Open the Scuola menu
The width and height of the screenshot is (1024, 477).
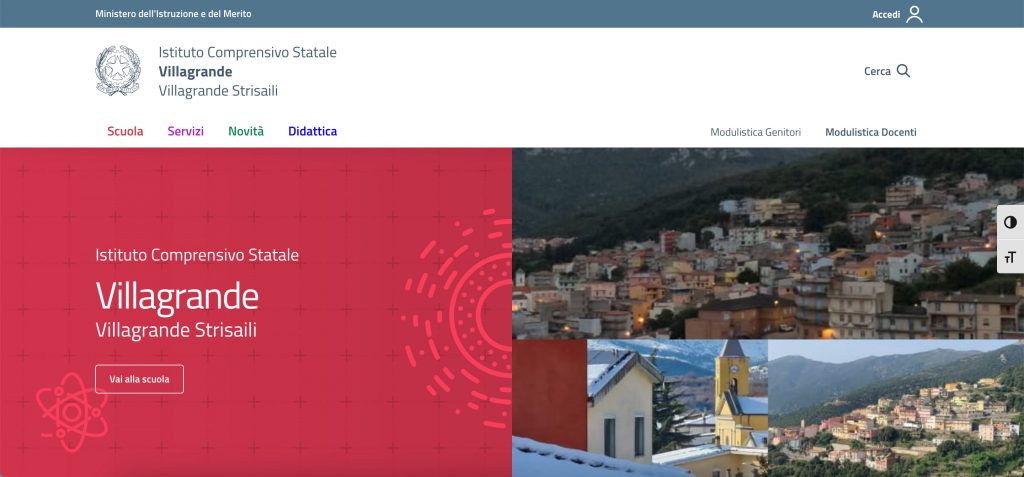tap(125, 131)
